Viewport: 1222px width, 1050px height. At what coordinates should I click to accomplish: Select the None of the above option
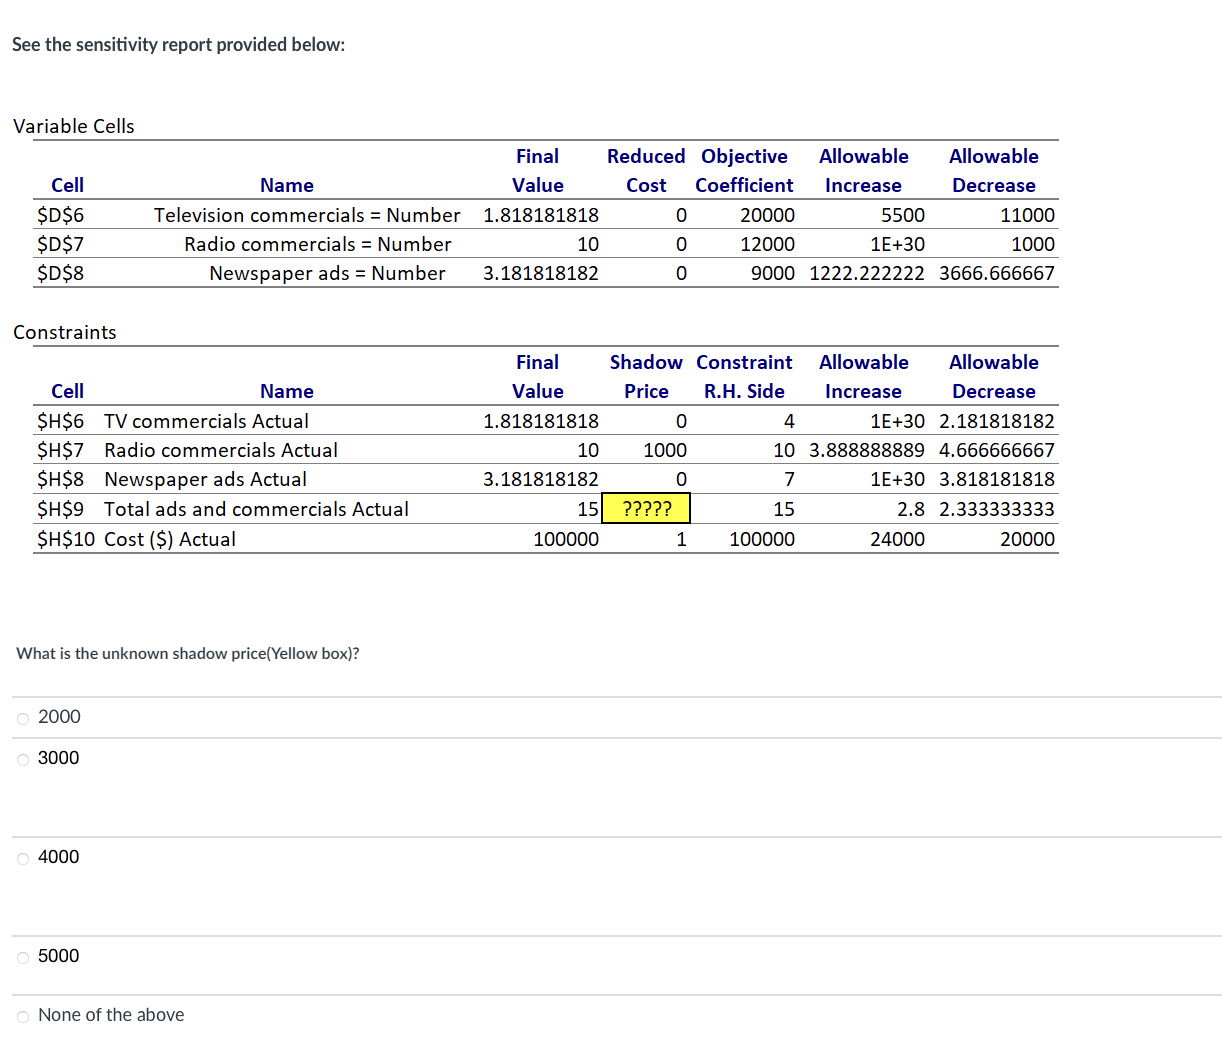coord(22,1015)
